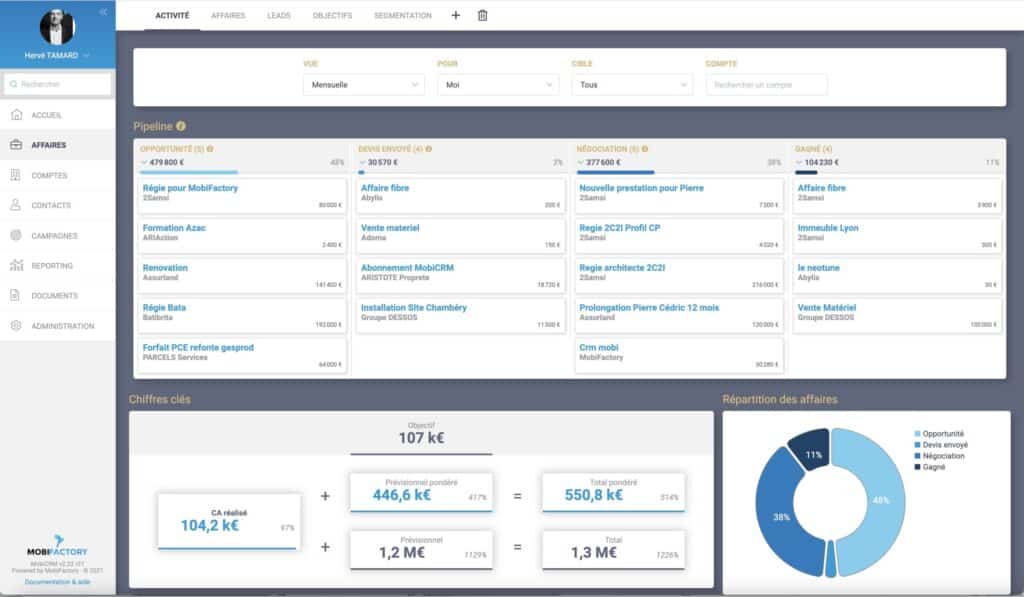
Task: Open the Régie pour MobiFactory deal
Action: 190,188
